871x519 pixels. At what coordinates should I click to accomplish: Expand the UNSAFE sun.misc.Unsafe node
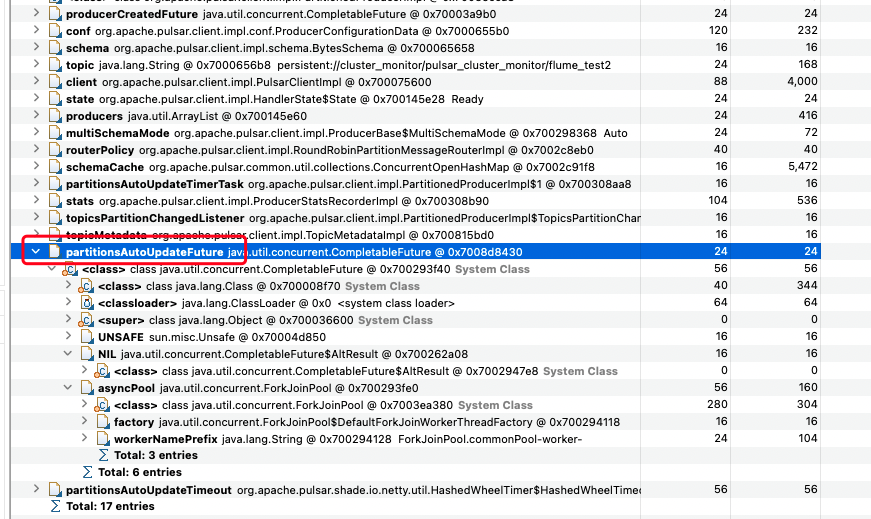[68, 336]
